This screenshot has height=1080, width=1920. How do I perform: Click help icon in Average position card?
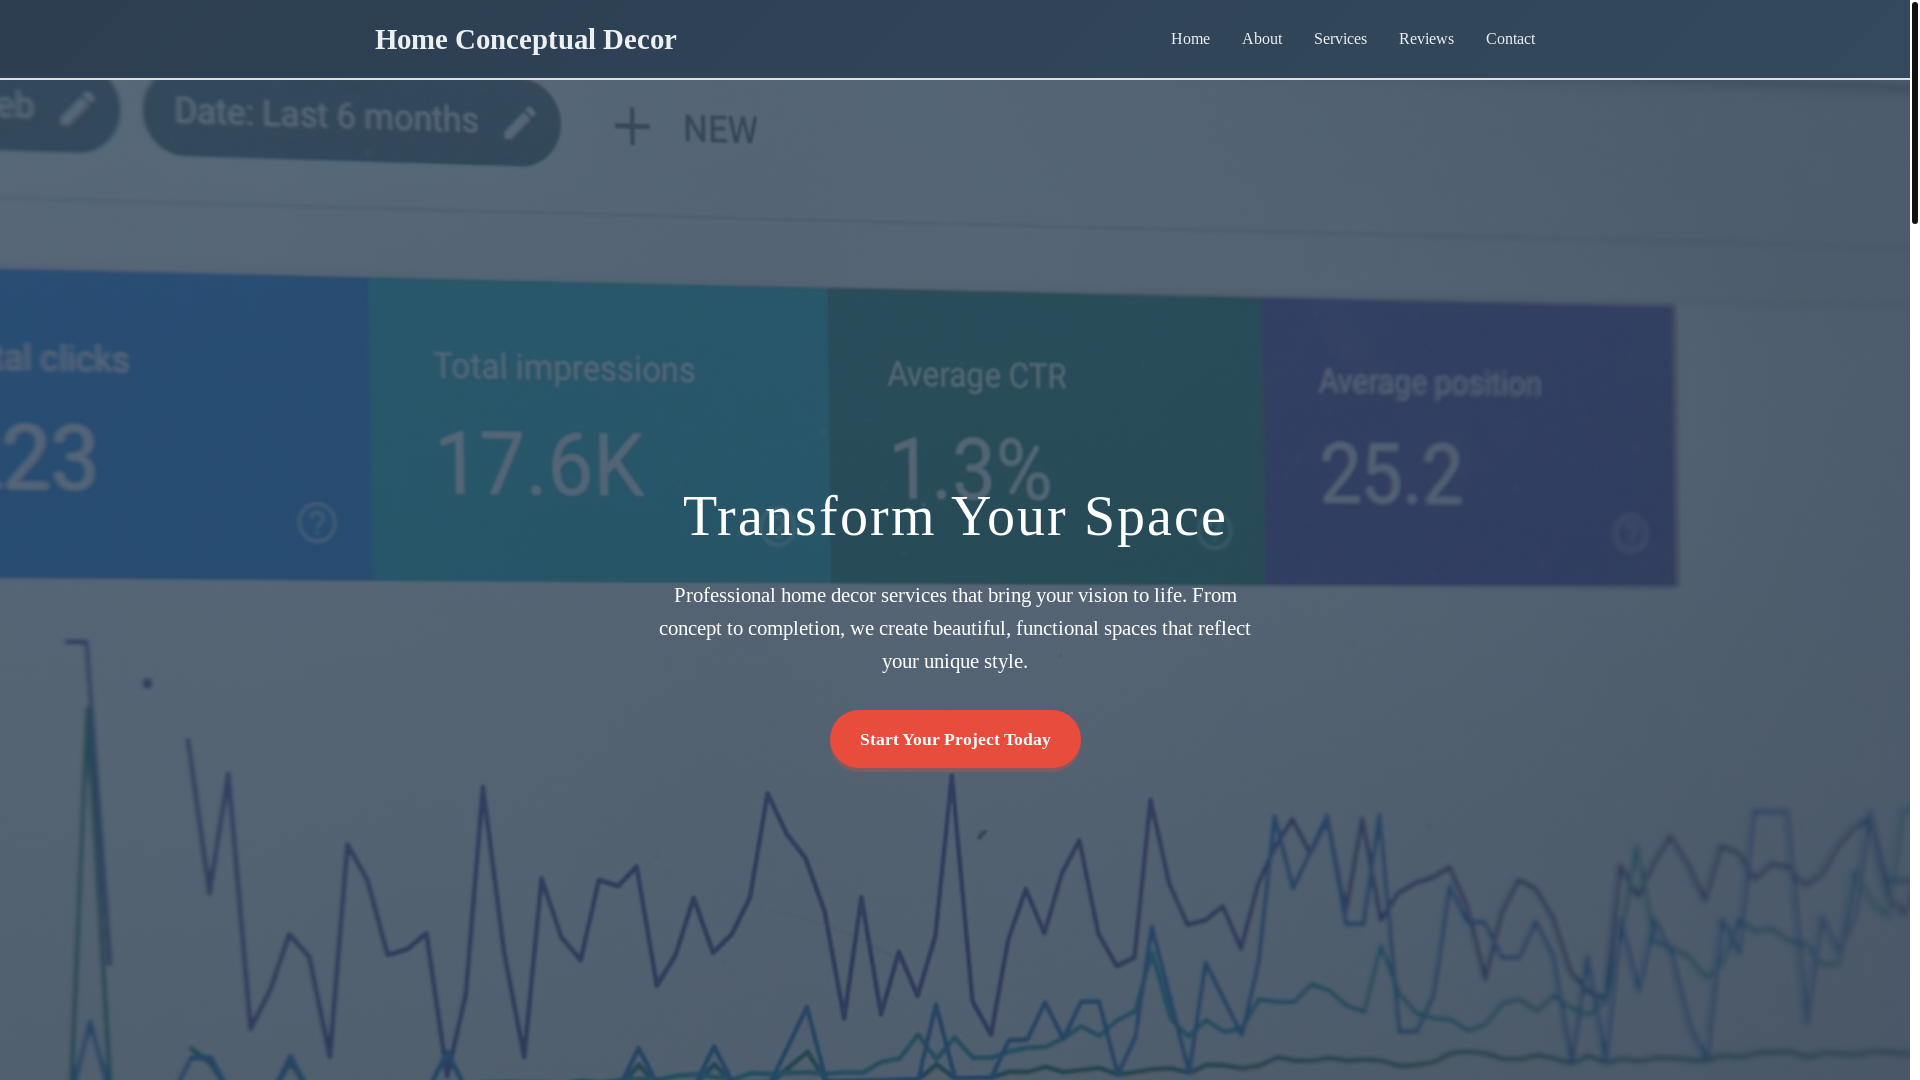tap(1629, 533)
